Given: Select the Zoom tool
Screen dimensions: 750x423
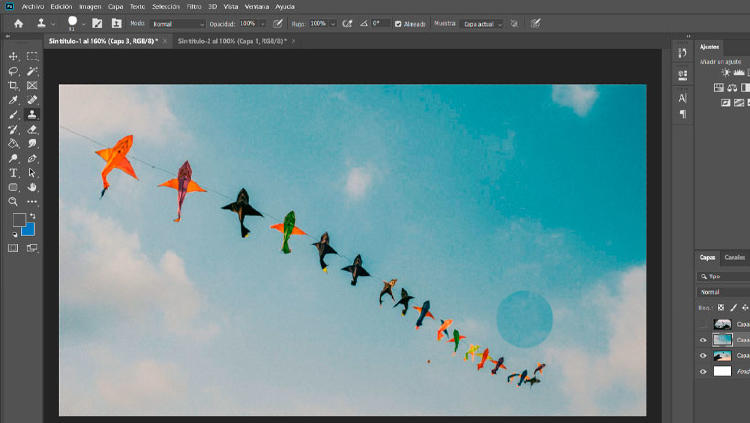Looking at the screenshot, I should [x=13, y=201].
